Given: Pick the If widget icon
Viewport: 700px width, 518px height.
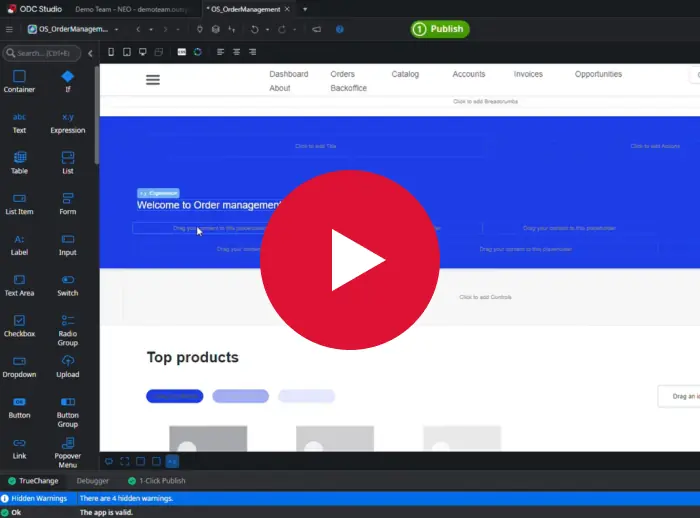Looking at the screenshot, I should [67, 81].
